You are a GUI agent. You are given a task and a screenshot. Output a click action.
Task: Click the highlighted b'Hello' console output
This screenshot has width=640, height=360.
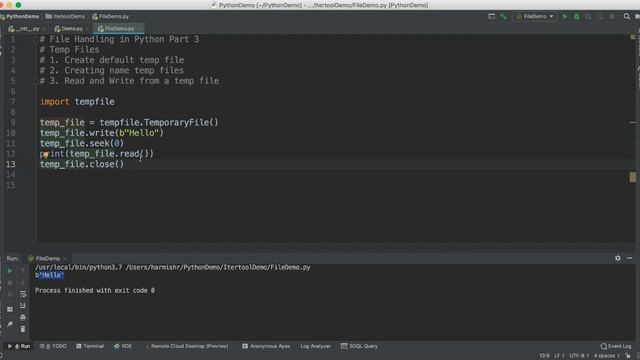[x=49, y=275]
